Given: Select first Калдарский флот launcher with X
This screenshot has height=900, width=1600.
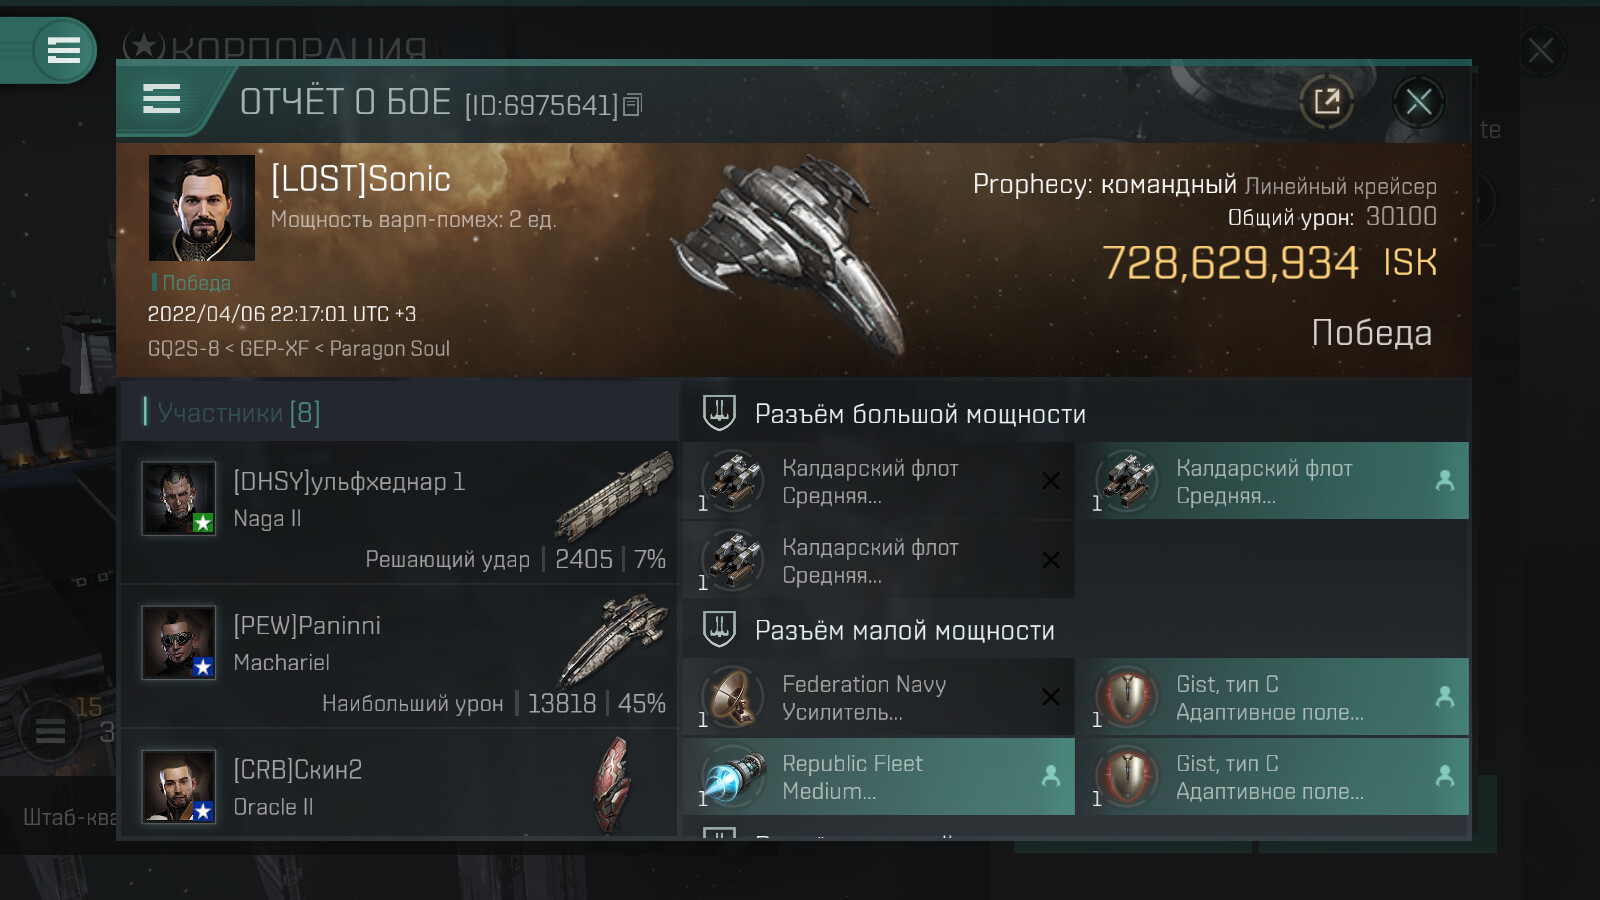Looking at the screenshot, I should coord(879,481).
